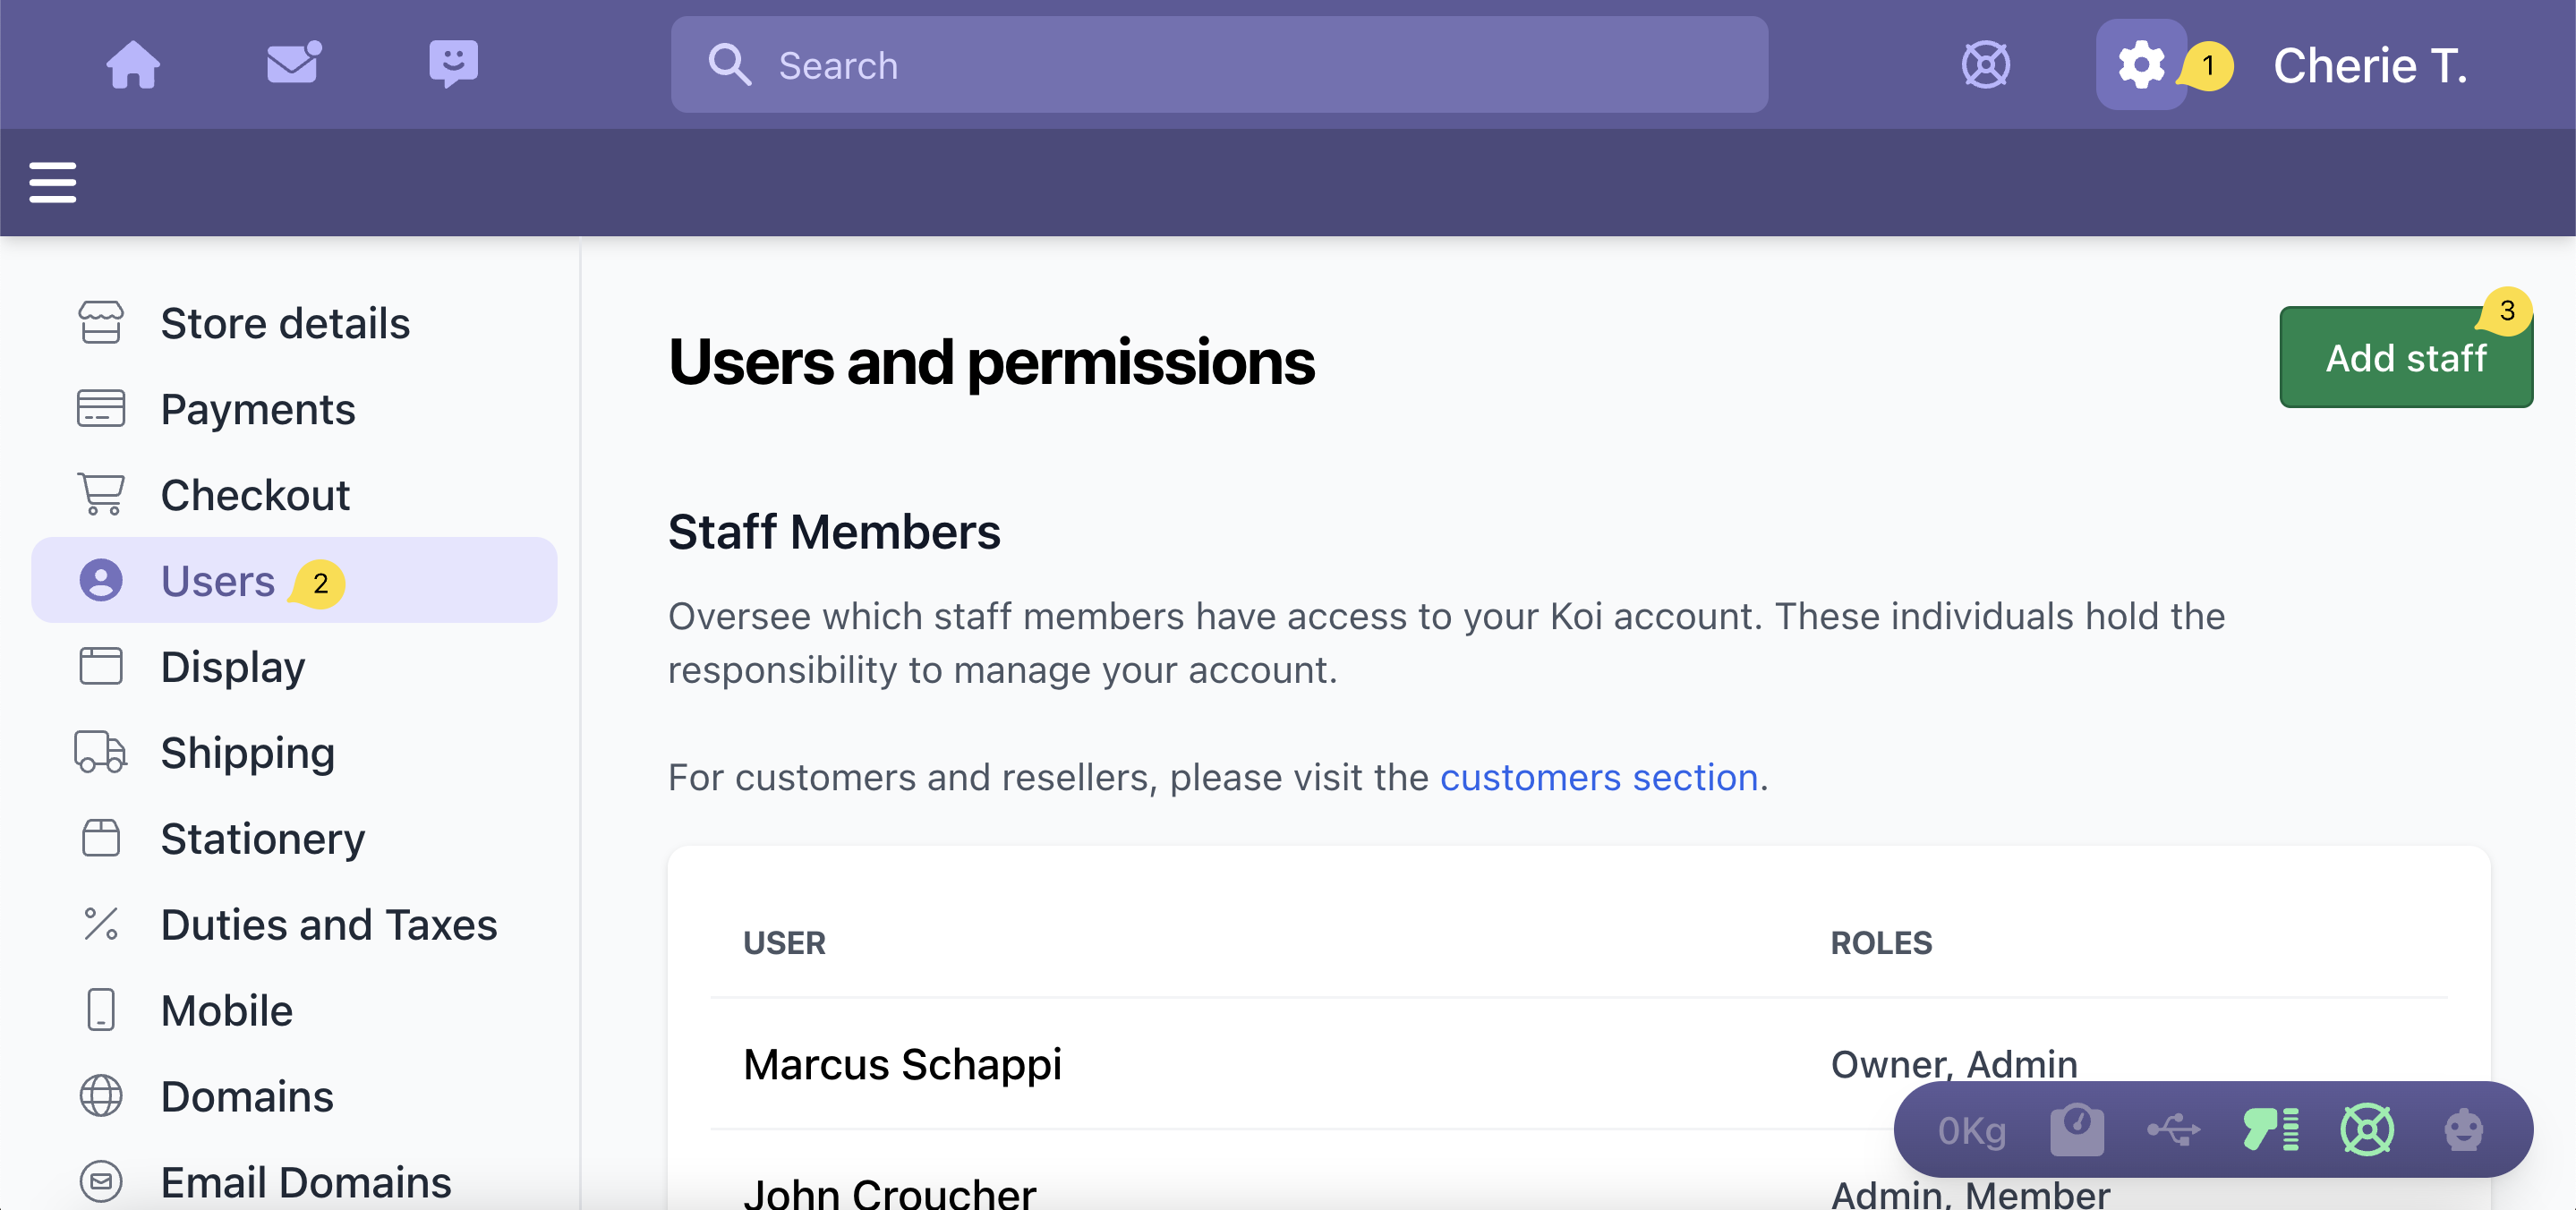Select Store details in settings sidebar
2576x1210 pixels.
pos(285,323)
